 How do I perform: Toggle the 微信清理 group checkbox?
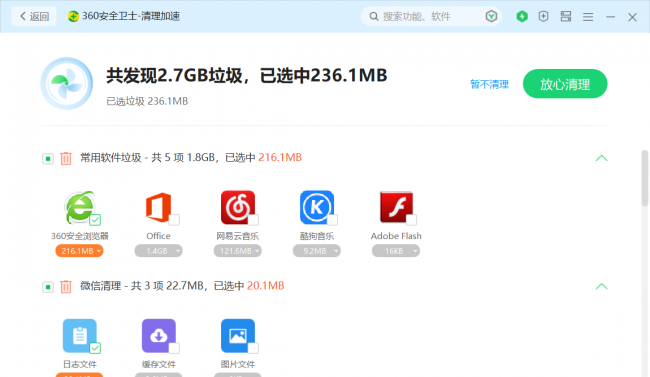tap(48, 287)
